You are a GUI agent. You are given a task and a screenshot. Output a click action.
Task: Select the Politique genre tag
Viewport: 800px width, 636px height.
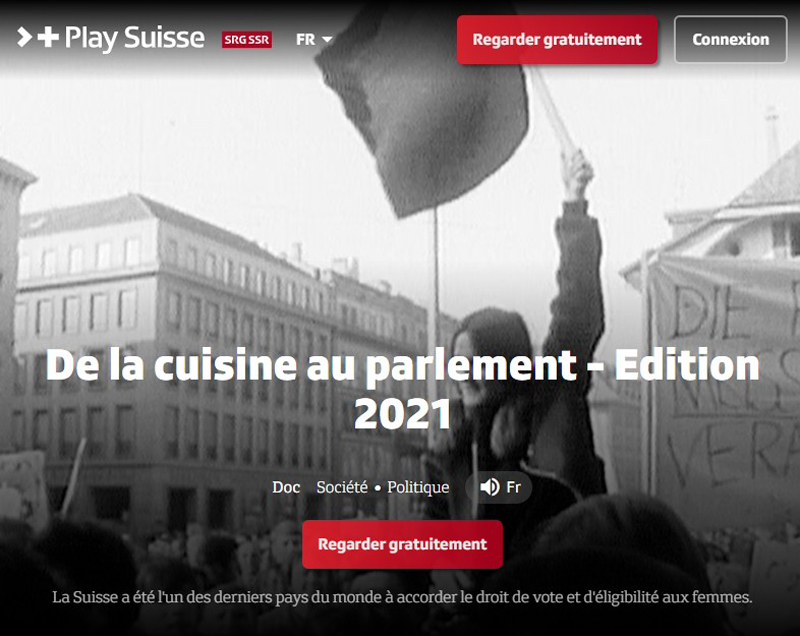pyautogui.click(x=418, y=487)
